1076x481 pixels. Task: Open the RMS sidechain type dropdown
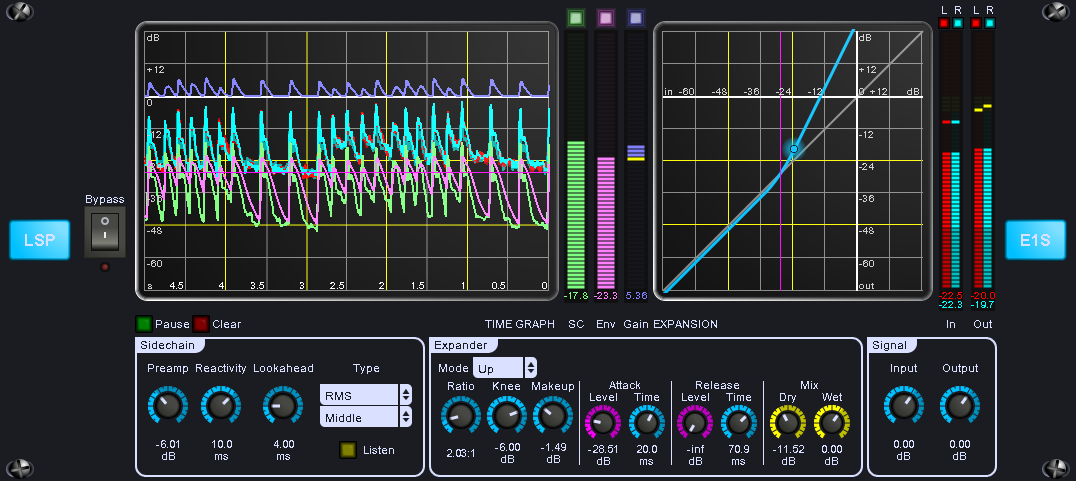366,394
